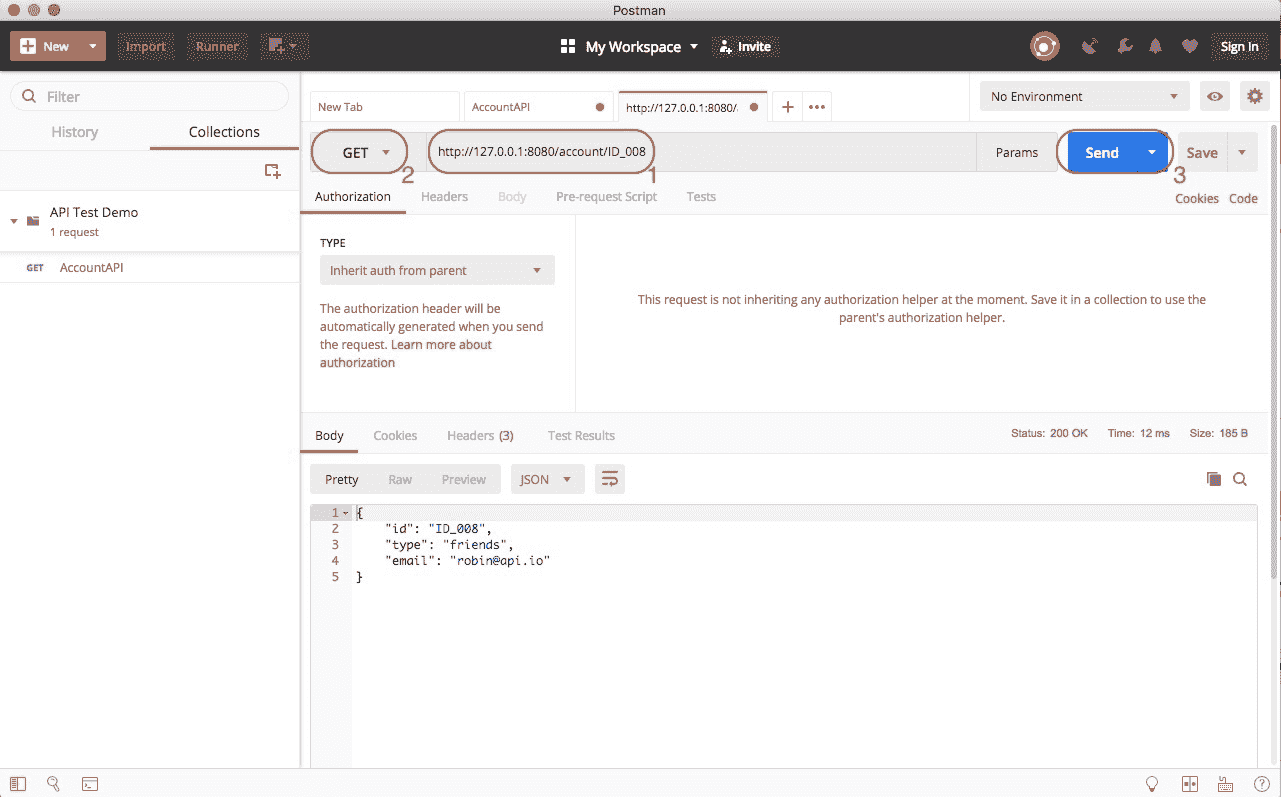Click the Sign In button
Viewport: 1281px width, 797px height.
[1239, 46]
